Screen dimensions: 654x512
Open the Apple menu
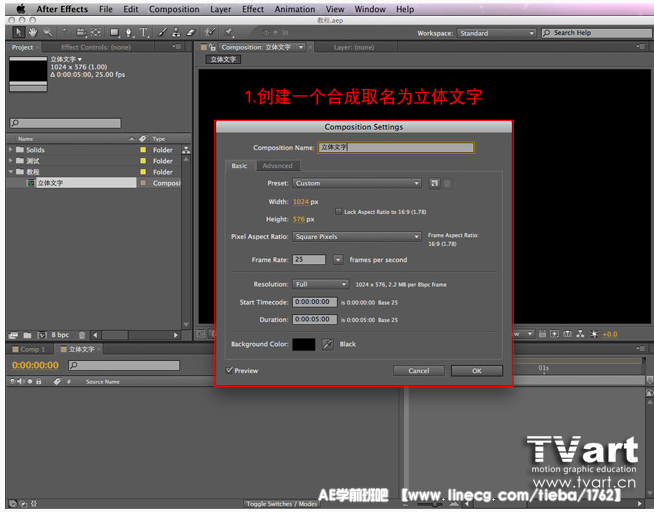pyautogui.click(x=20, y=9)
